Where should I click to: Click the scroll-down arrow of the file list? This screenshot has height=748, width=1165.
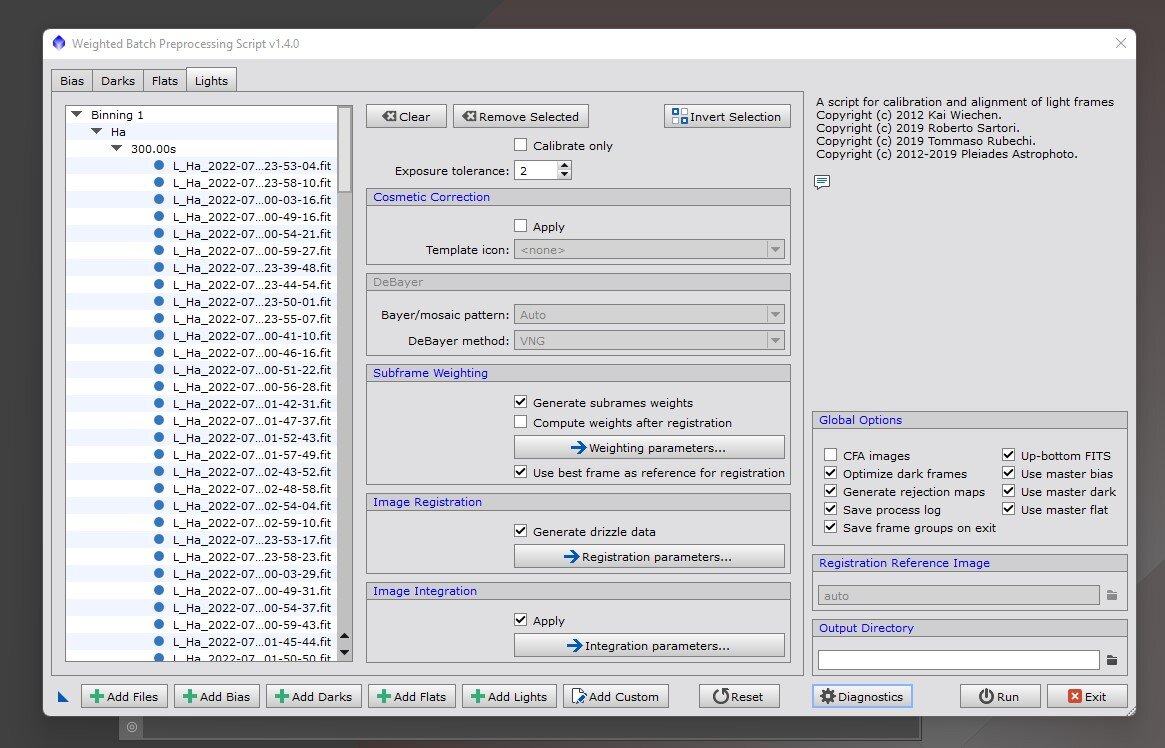point(344,652)
